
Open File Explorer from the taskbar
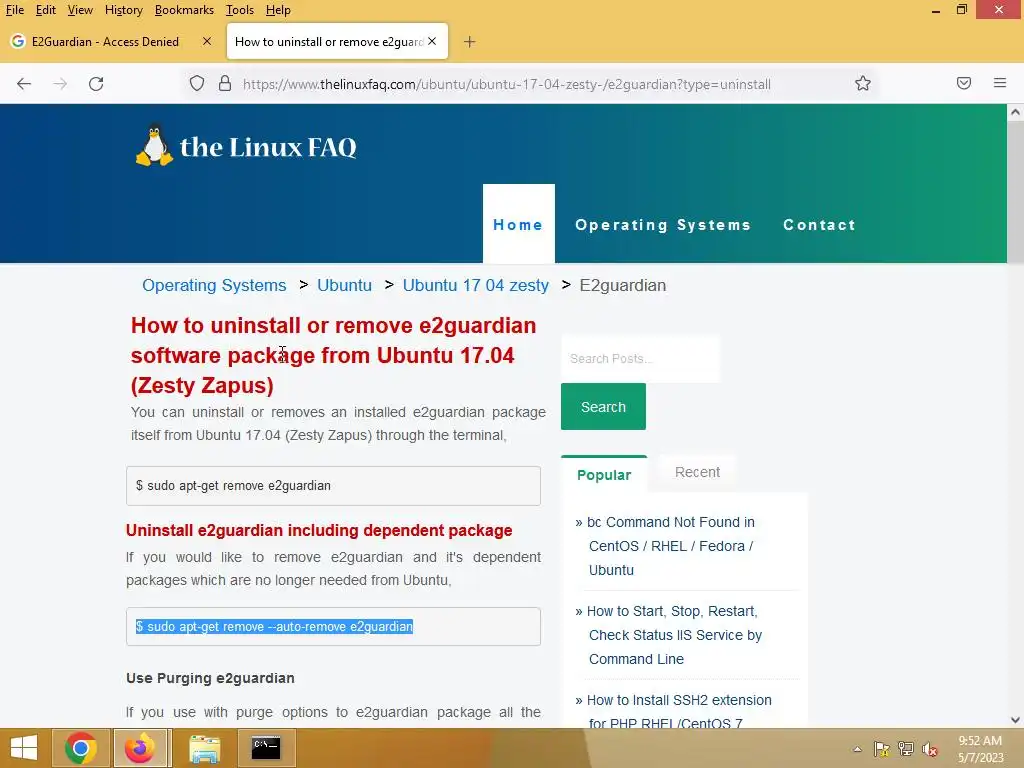point(204,748)
